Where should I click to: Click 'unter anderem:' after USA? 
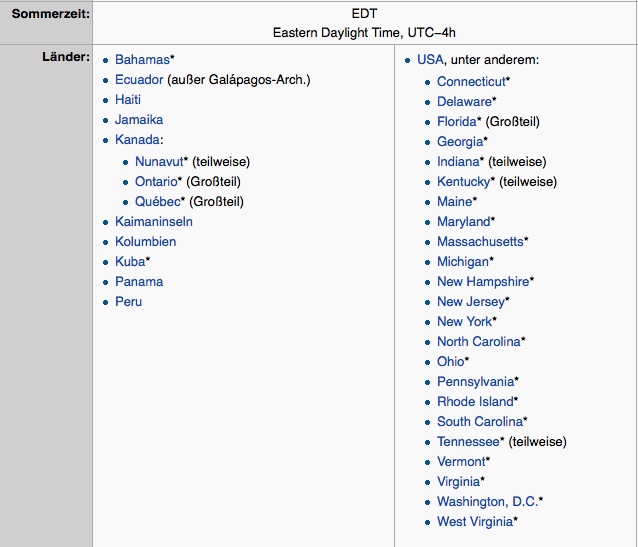coord(495,60)
